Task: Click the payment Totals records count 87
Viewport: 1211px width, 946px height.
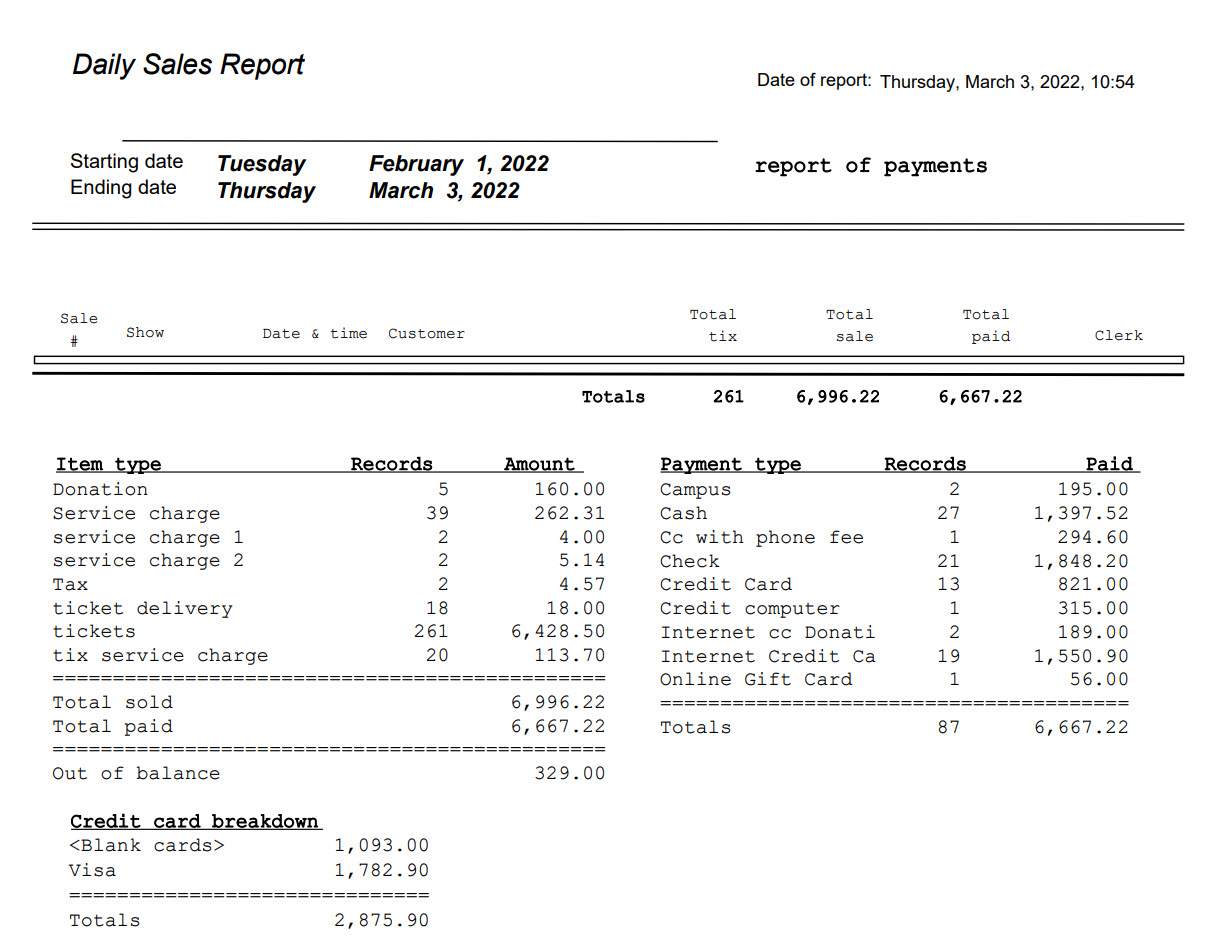Action: coord(948,728)
